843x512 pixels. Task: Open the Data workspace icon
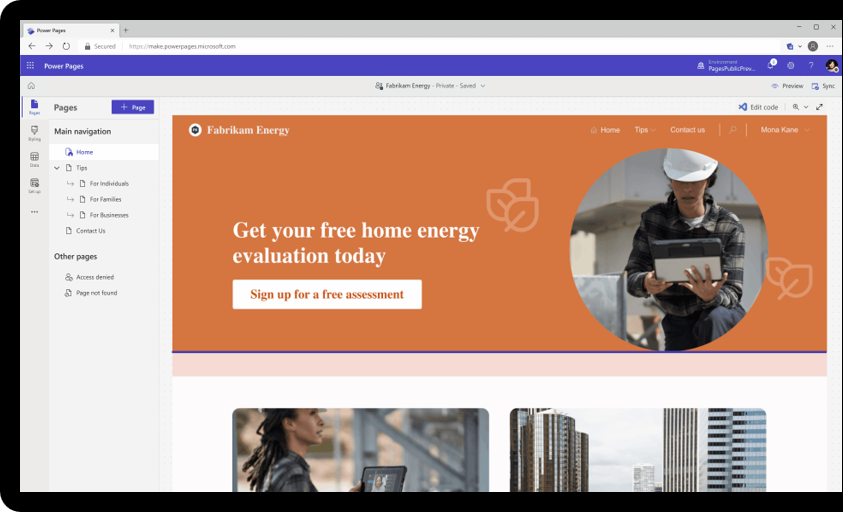[x=34, y=159]
